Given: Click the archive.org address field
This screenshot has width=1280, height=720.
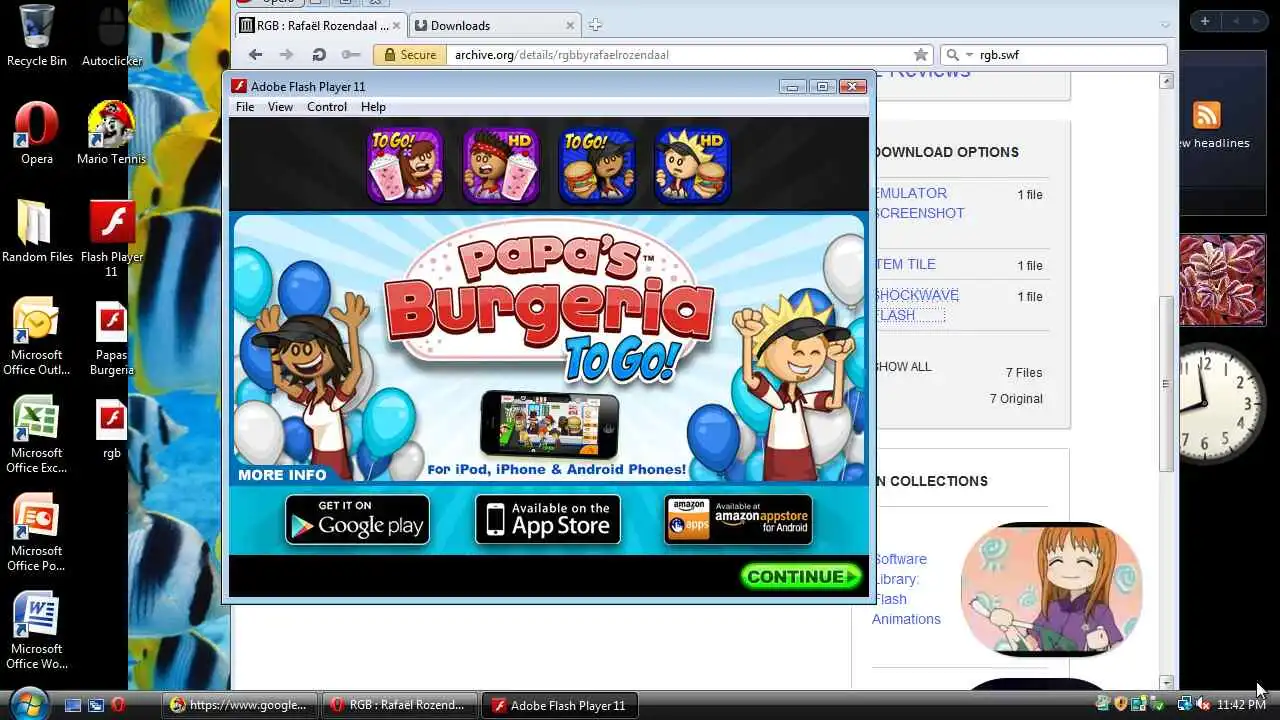Looking at the screenshot, I should point(680,55).
